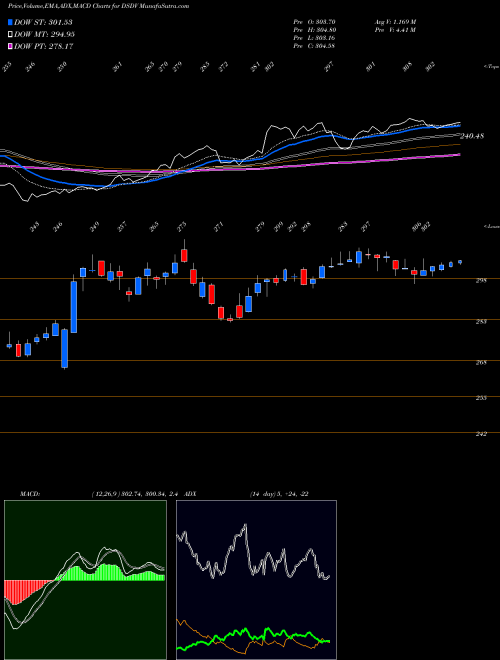Click the 'Pre O: 303.70' open value

click(314, 22)
